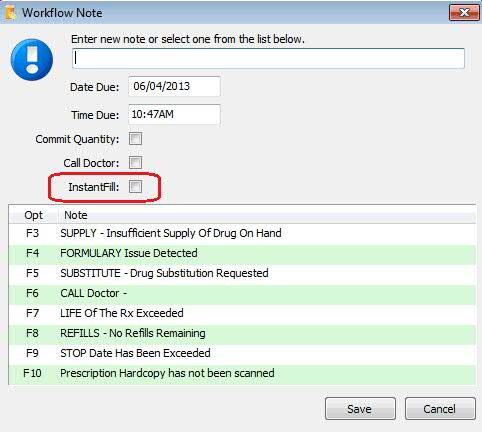Pick the F6 CALL Doctor note
The height and width of the screenshot is (432, 482).
[x=242, y=293]
